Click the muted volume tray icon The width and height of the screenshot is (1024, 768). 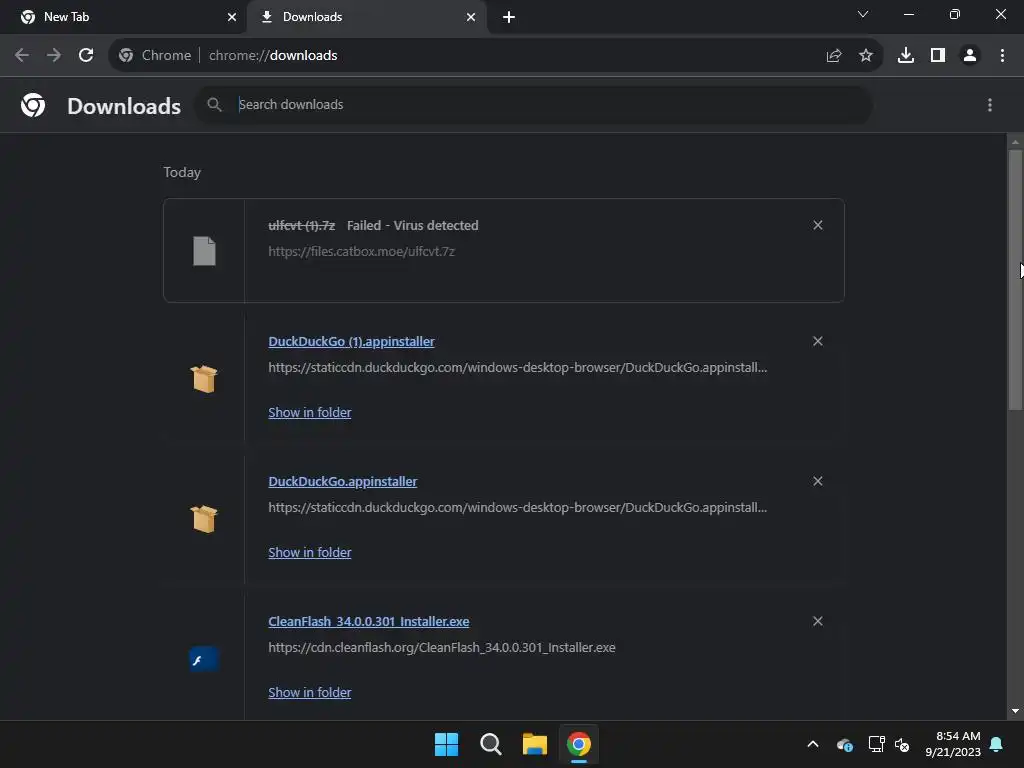coord(903,744)
